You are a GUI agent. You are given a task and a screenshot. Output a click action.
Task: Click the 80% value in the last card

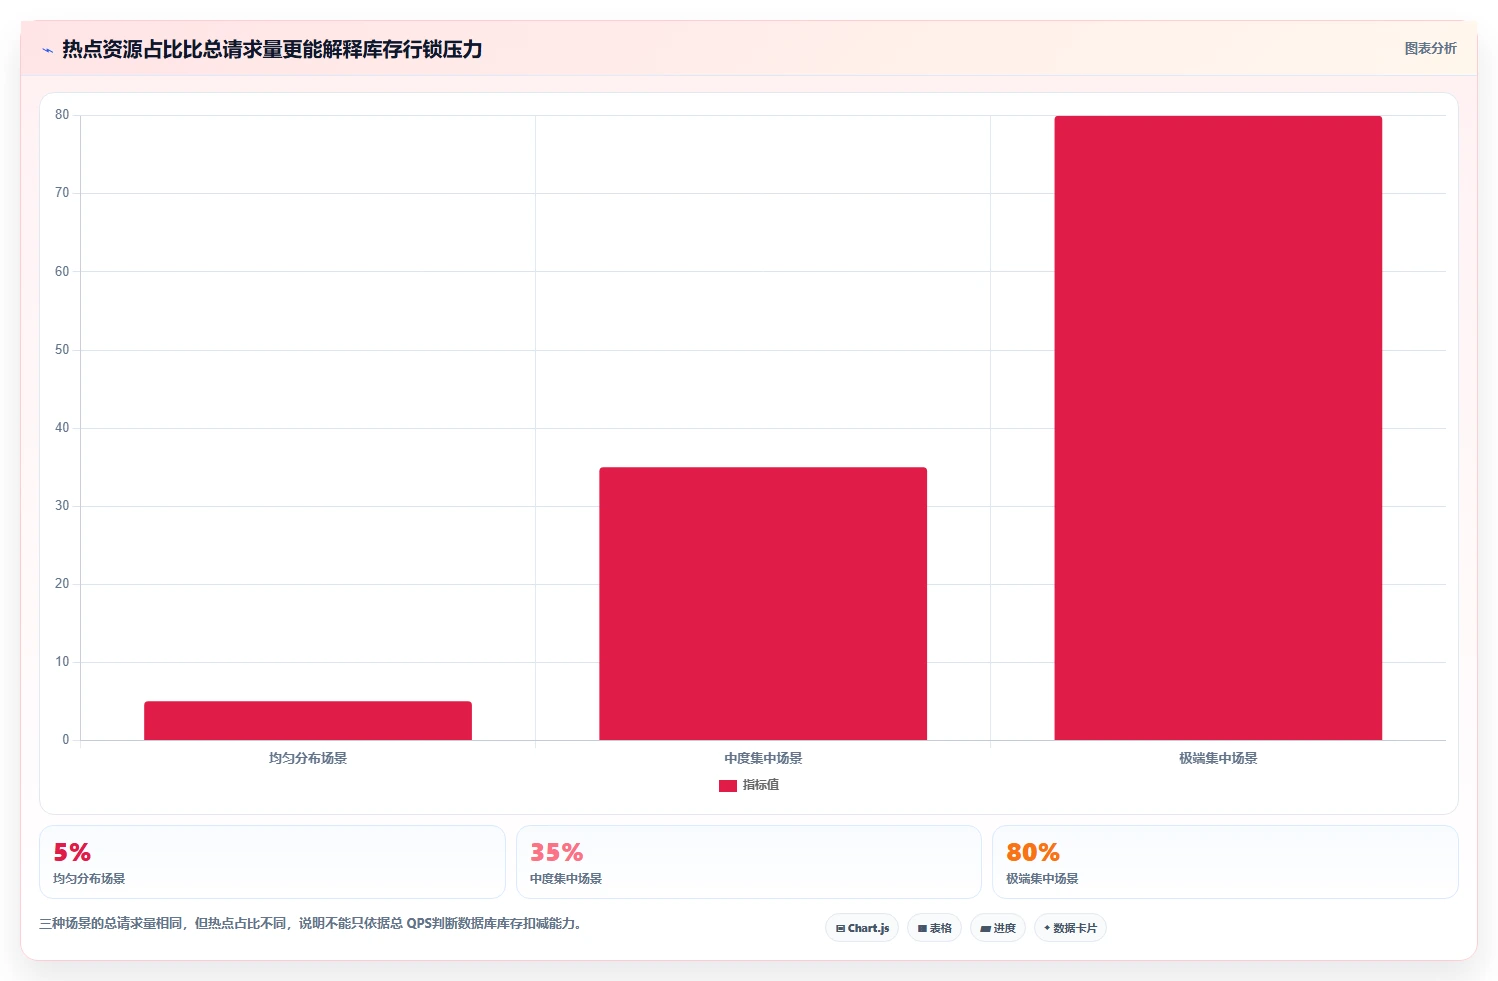[x=1033, y=852]
